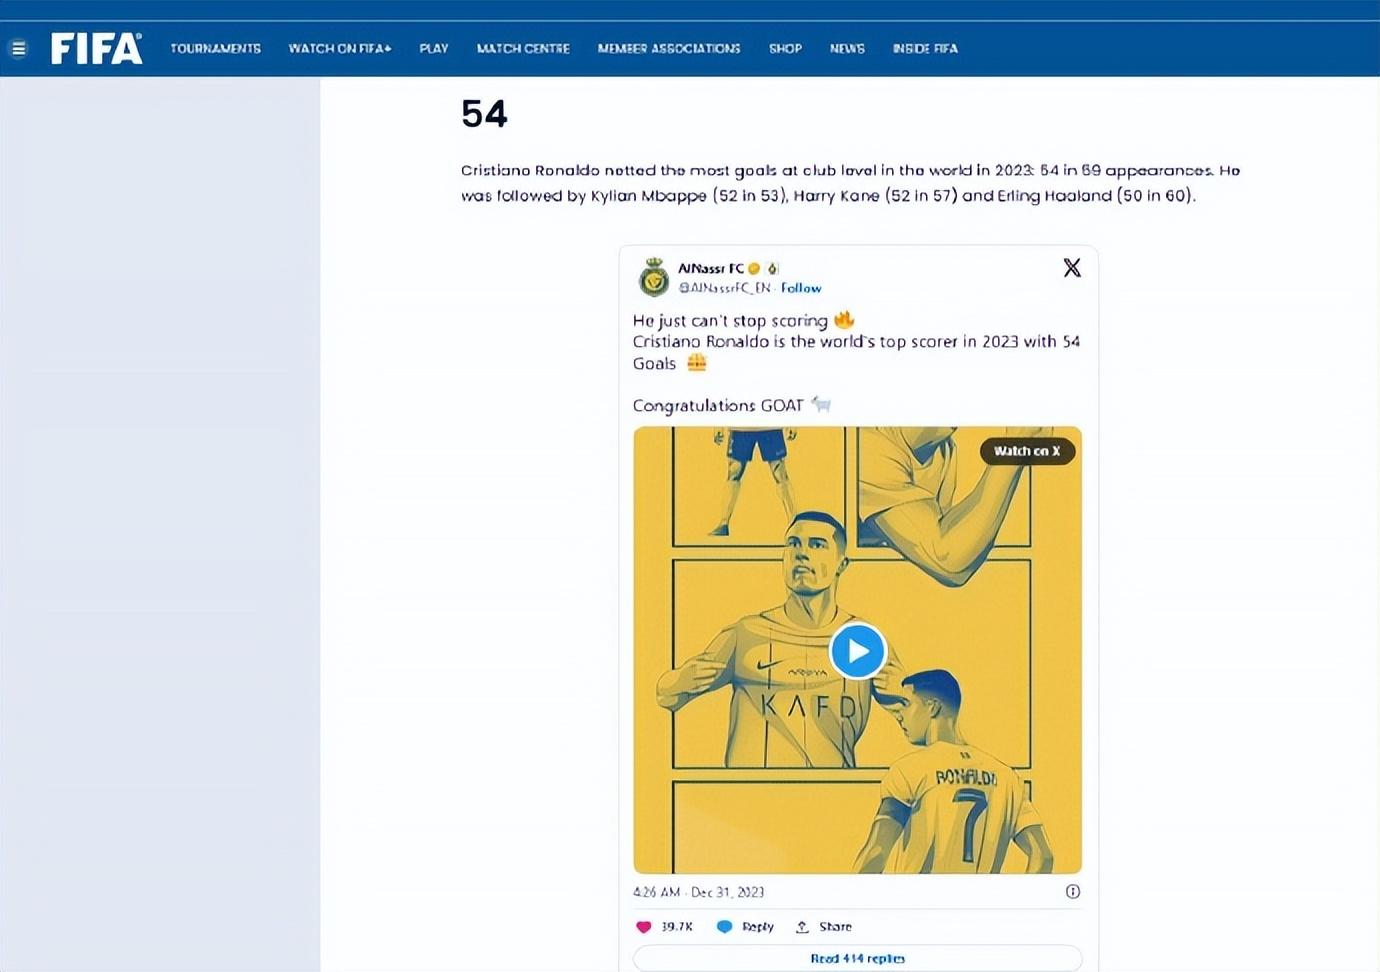This screenshot has height=972, width=1380.
Task: Select SHOP in the top navigation
Action: [x=785, y=48]
